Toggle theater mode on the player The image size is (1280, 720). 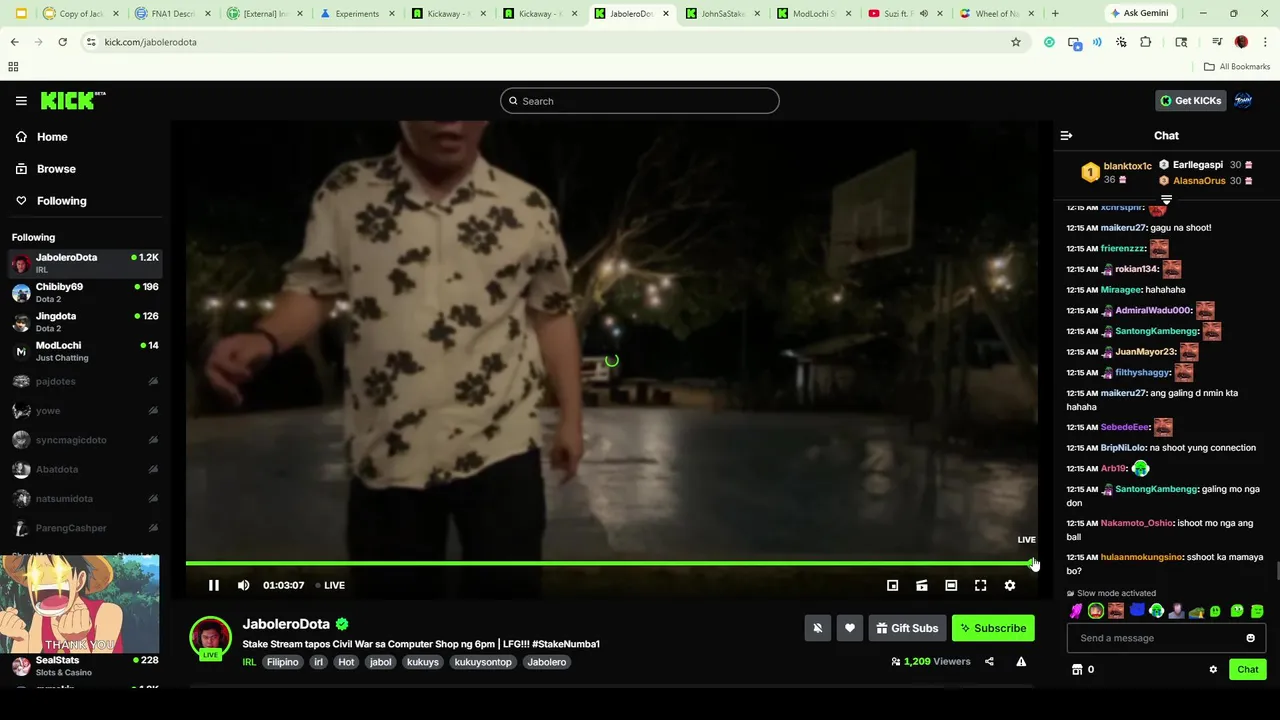(x=951, y=586)
